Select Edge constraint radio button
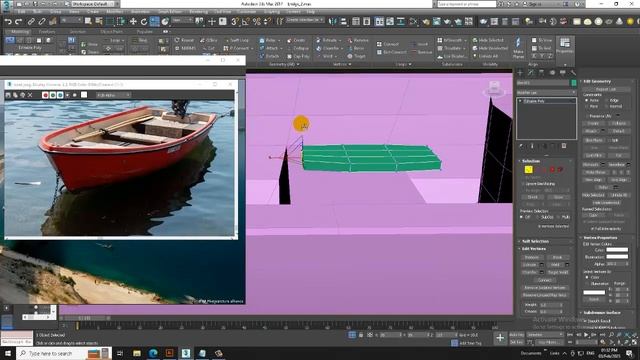The image size is (640, 360). pyautogui.click(x=606, y=100)
